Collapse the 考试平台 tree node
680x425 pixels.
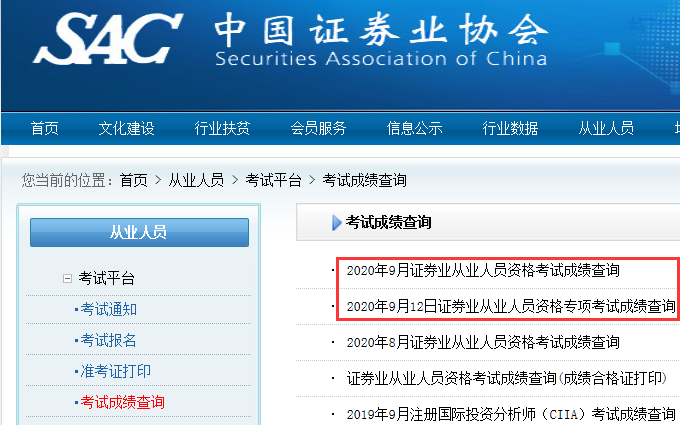coord(68,279)
